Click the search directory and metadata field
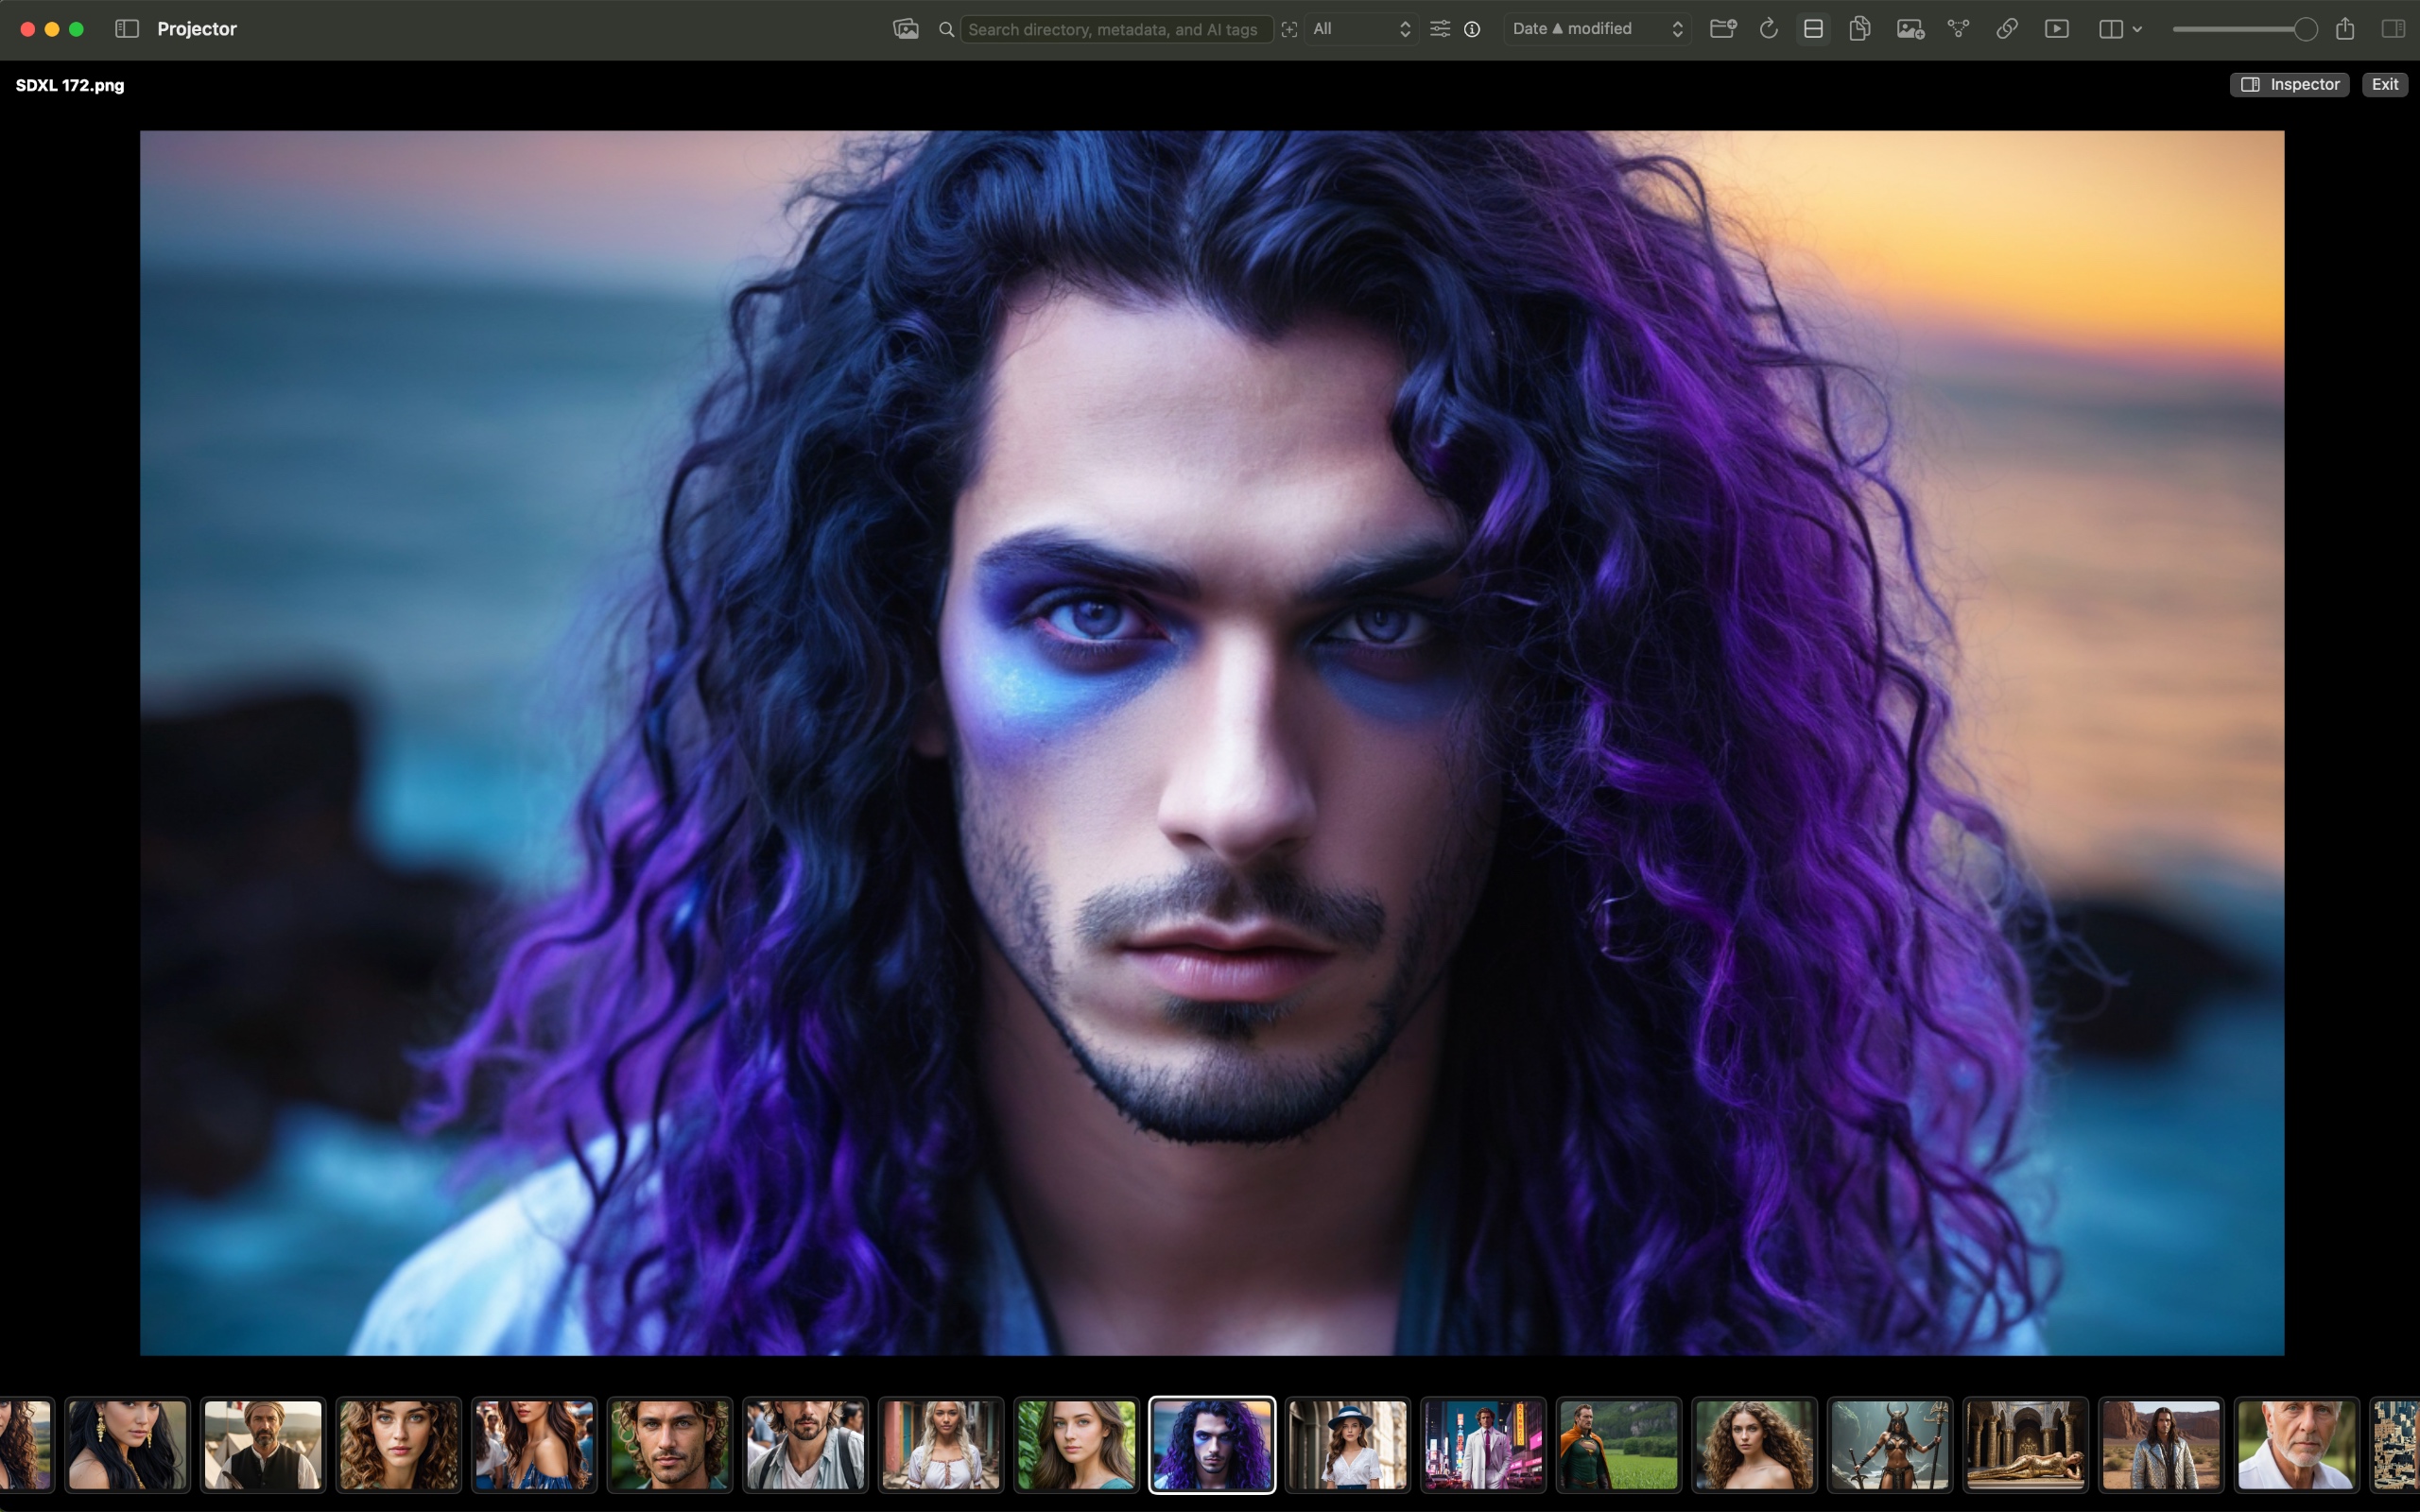2420x1512 pixels. [1116, 29]
